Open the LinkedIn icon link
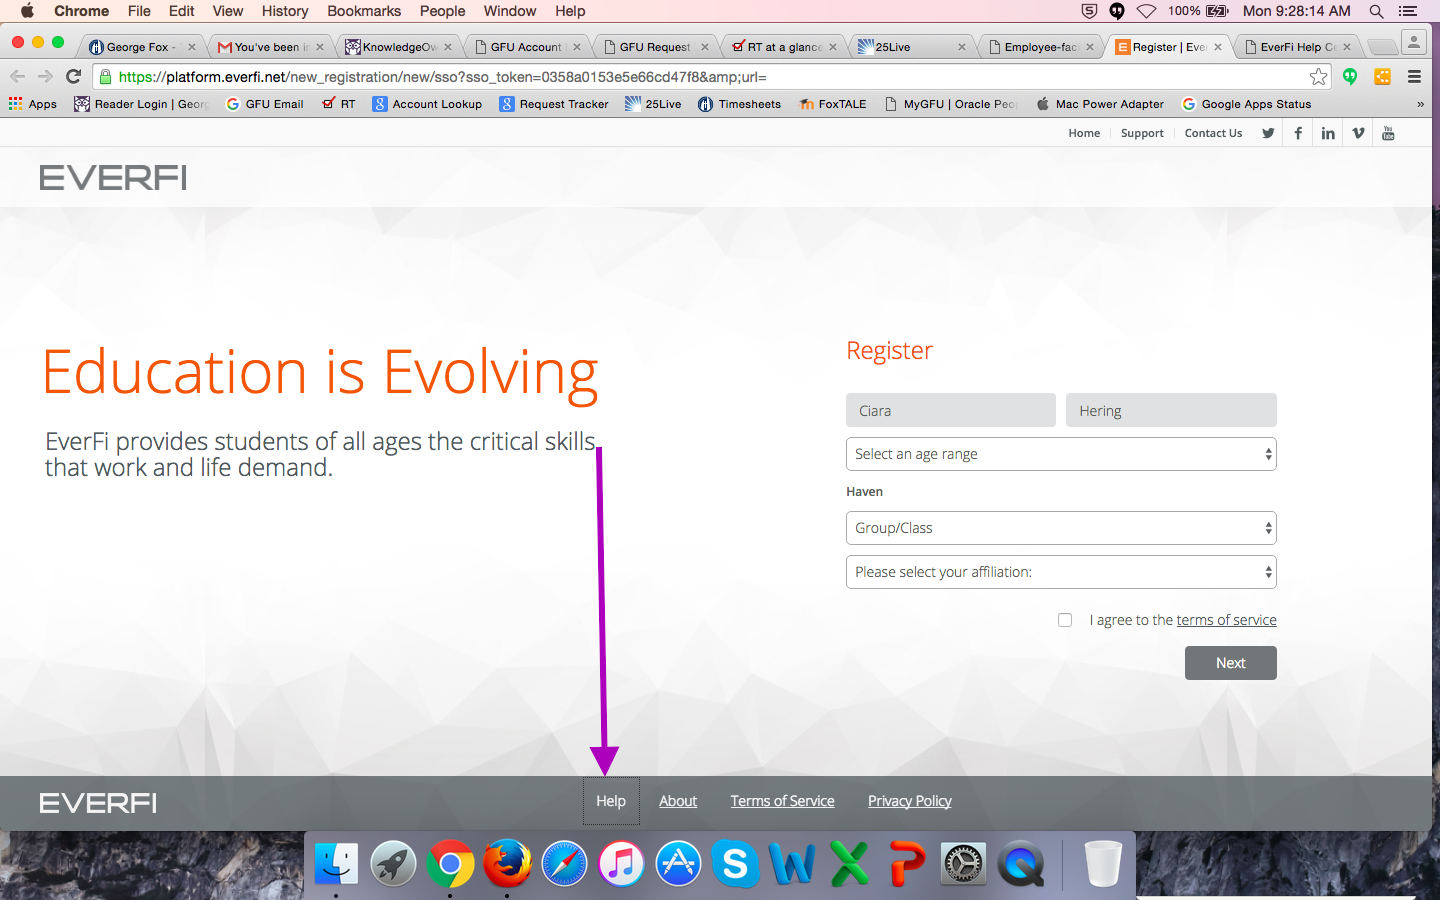Screen dimensions: 1440x900 point(1328,133)
